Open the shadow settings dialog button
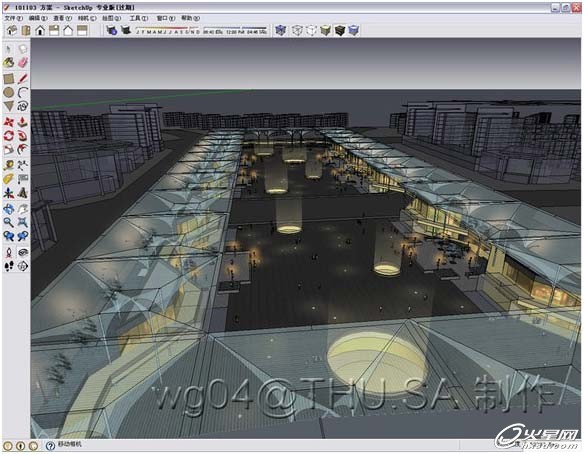This screenshot has height=454, width=584. coord(111,30)
